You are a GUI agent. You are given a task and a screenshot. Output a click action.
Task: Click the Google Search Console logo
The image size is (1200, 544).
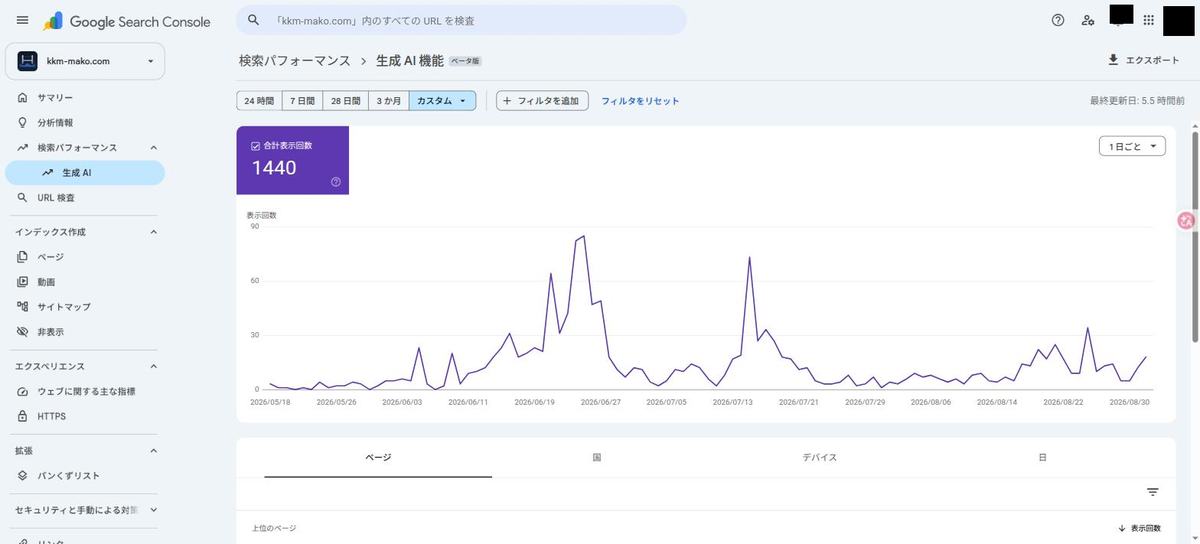(127, 21)
